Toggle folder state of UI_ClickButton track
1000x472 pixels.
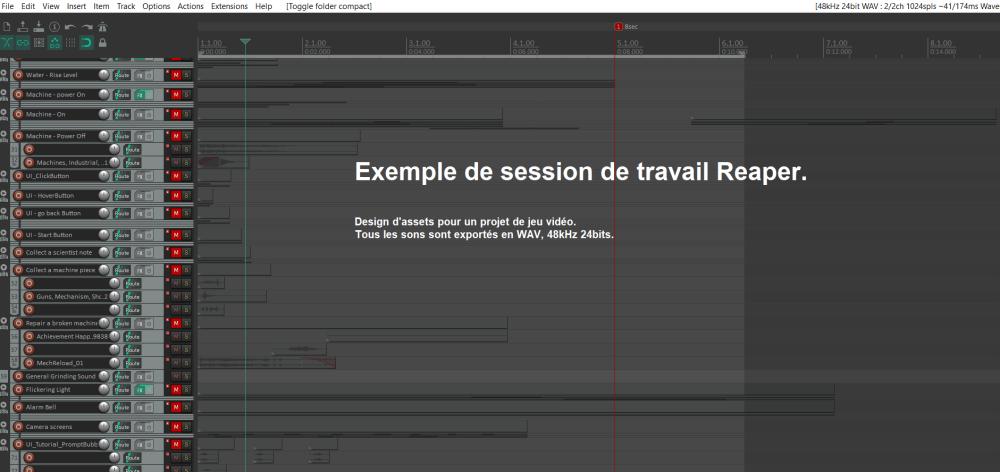click(4, 174)
